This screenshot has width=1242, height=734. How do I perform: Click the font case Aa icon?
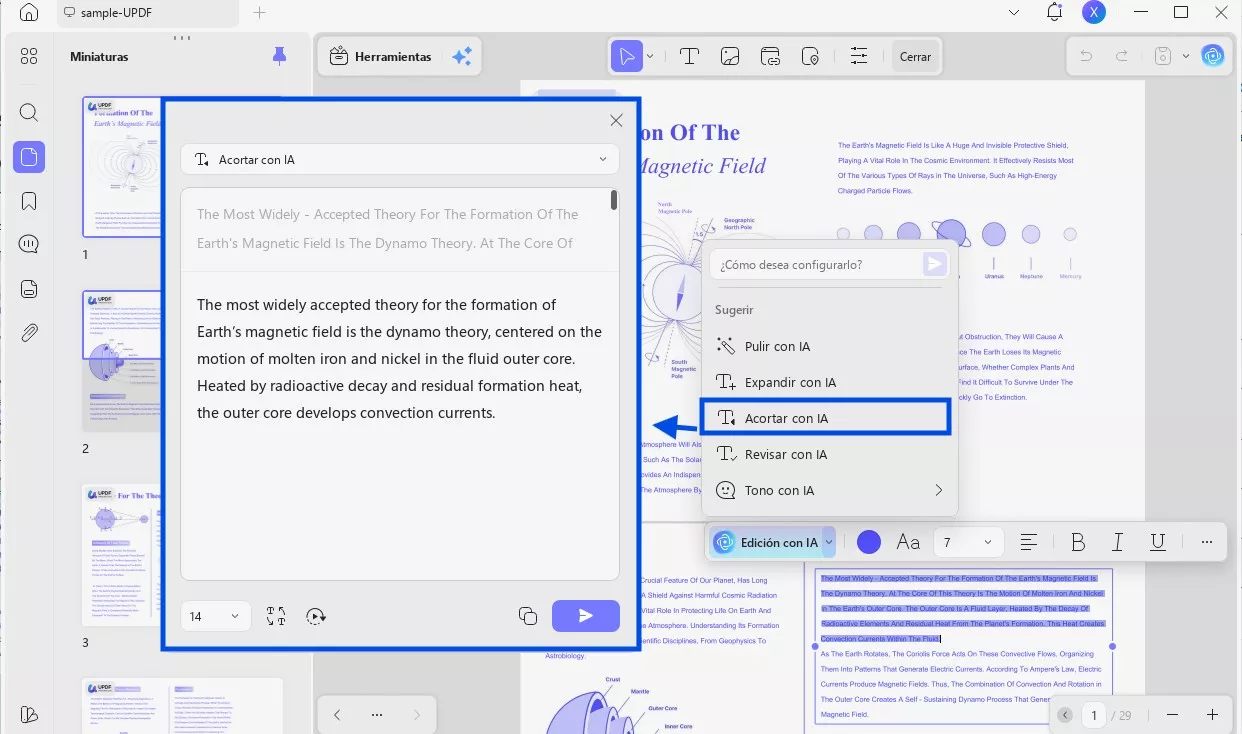[x=908, y=542]
